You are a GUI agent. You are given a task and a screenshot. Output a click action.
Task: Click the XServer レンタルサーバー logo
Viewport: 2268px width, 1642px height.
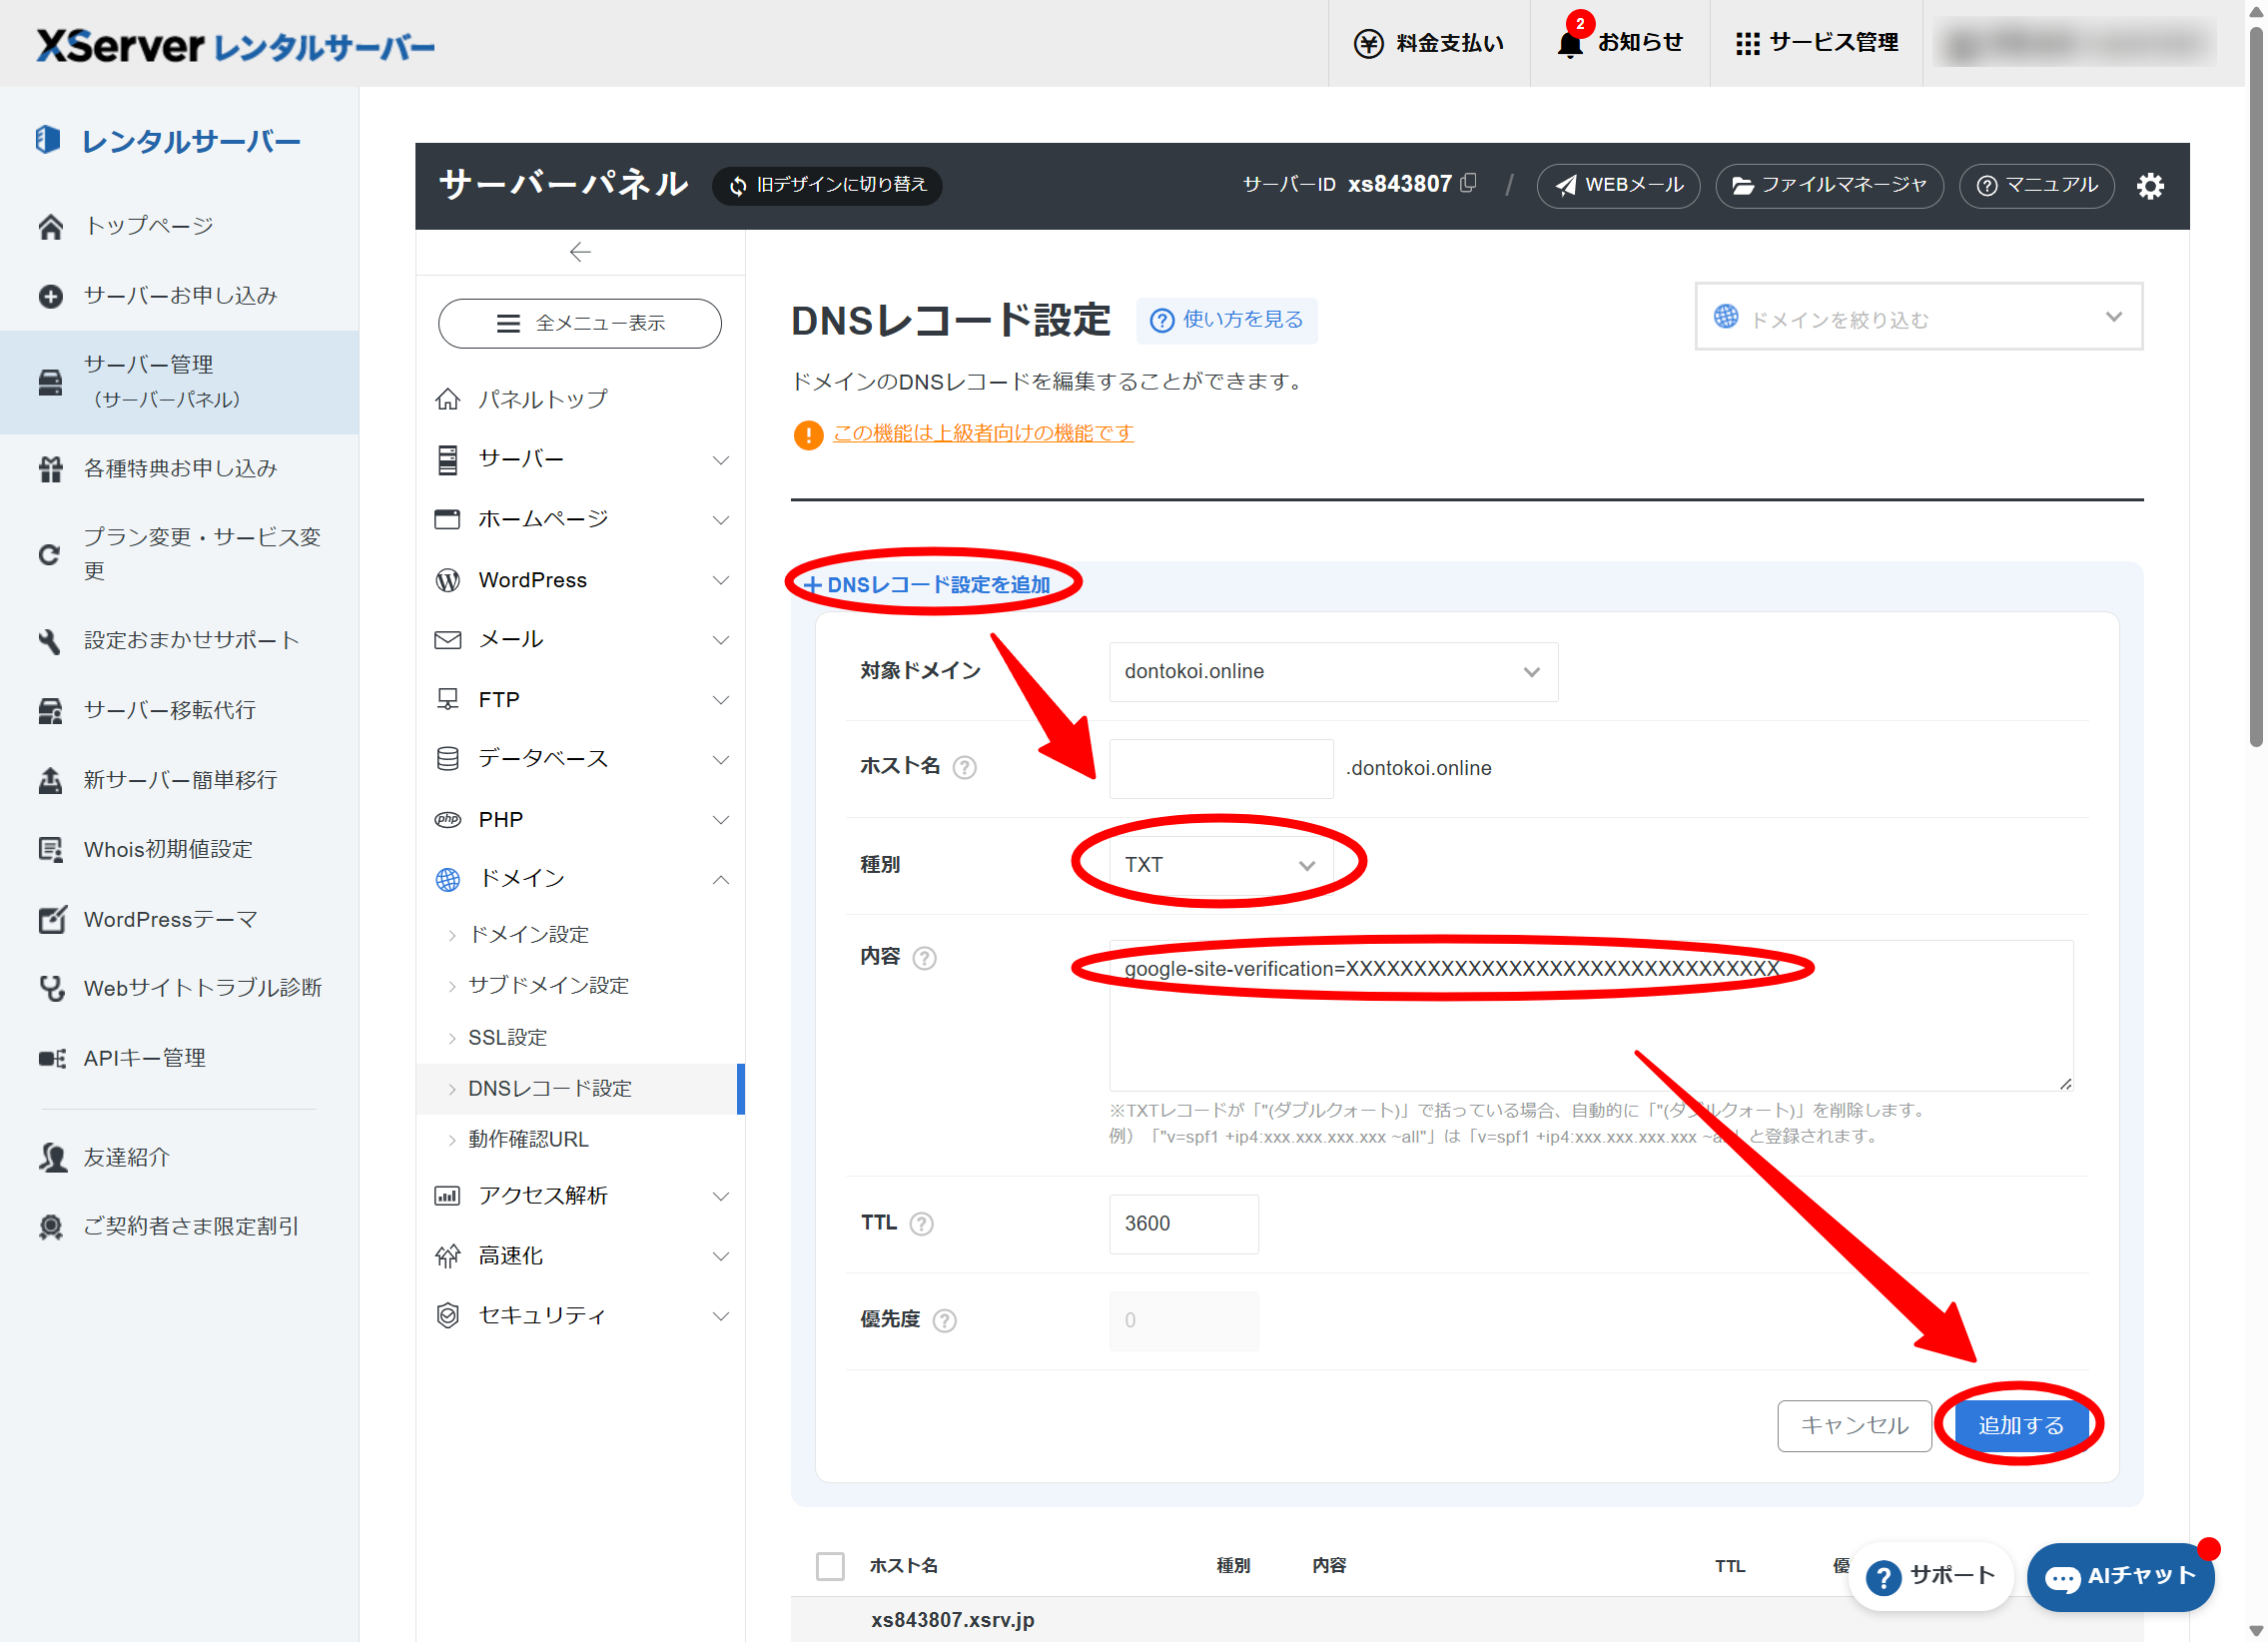click(x=236, y=45)
